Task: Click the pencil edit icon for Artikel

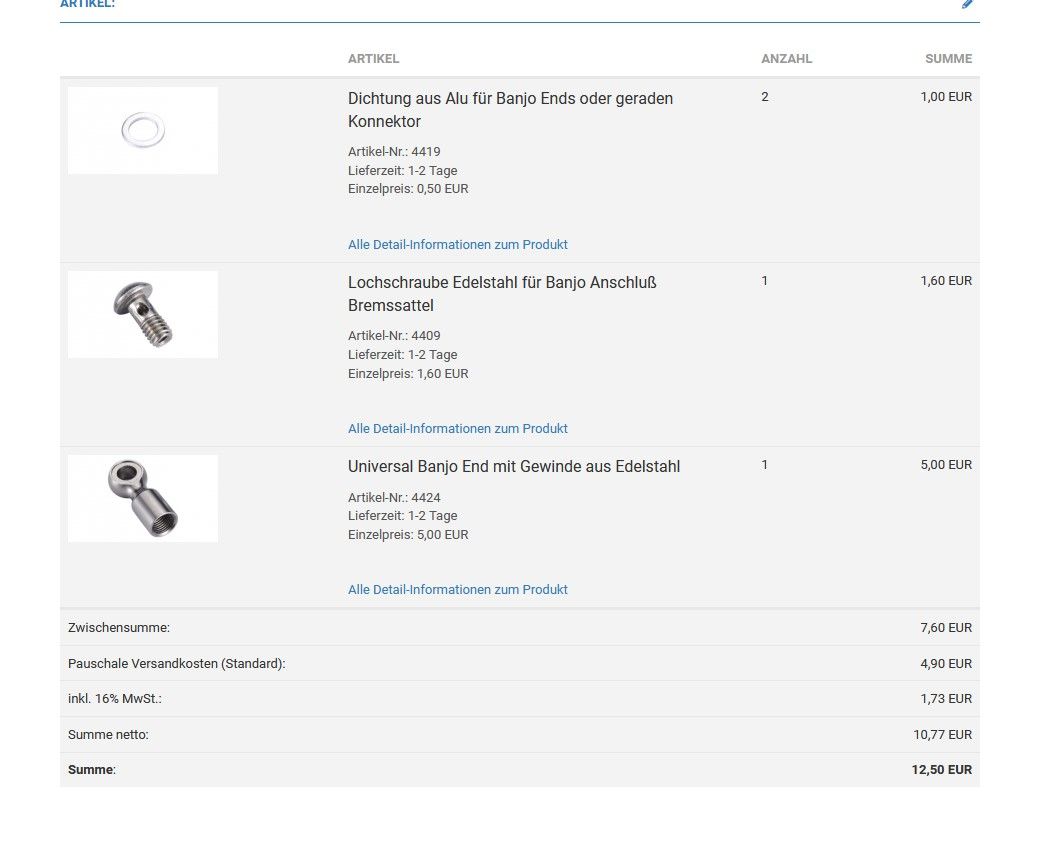Action: pos(967,4)
